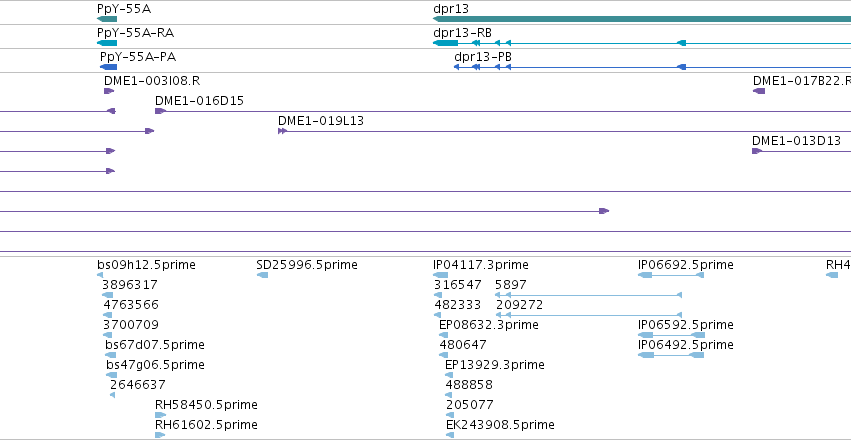Click the DME1-017B22 clone label
The width and height of the screenshot is (851, 440).
(x=802, y=81)
